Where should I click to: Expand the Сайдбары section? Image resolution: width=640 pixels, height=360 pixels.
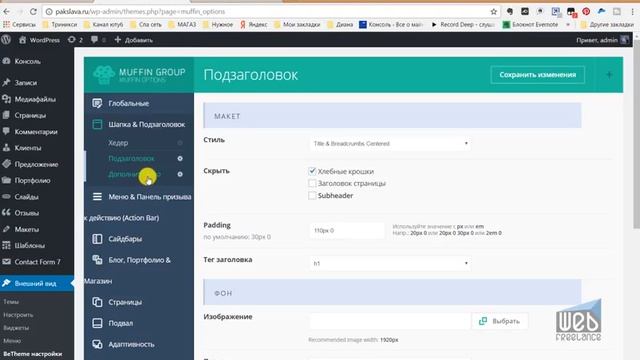[139, 239]
